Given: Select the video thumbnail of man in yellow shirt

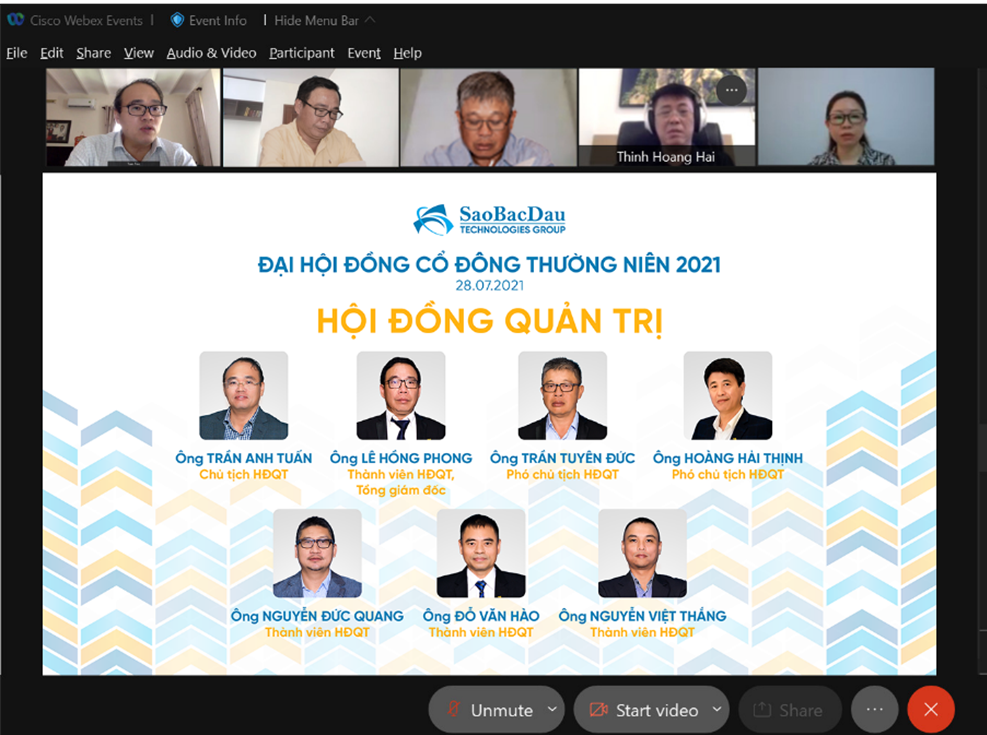Looking at the screenshot, I should [x=310, y=117].
